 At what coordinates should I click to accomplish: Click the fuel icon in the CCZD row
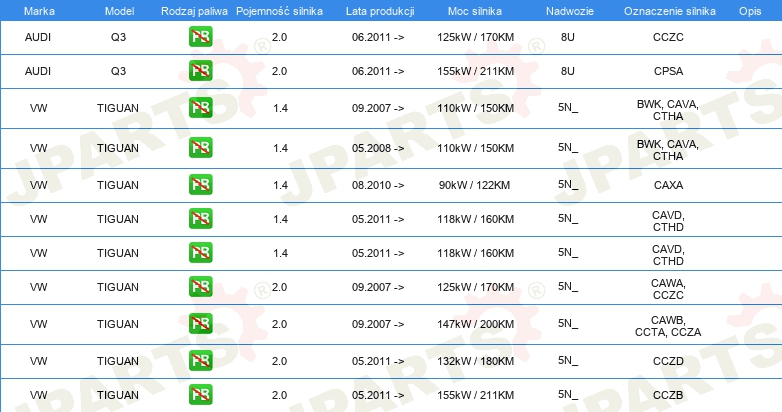[x=200, y=361]
